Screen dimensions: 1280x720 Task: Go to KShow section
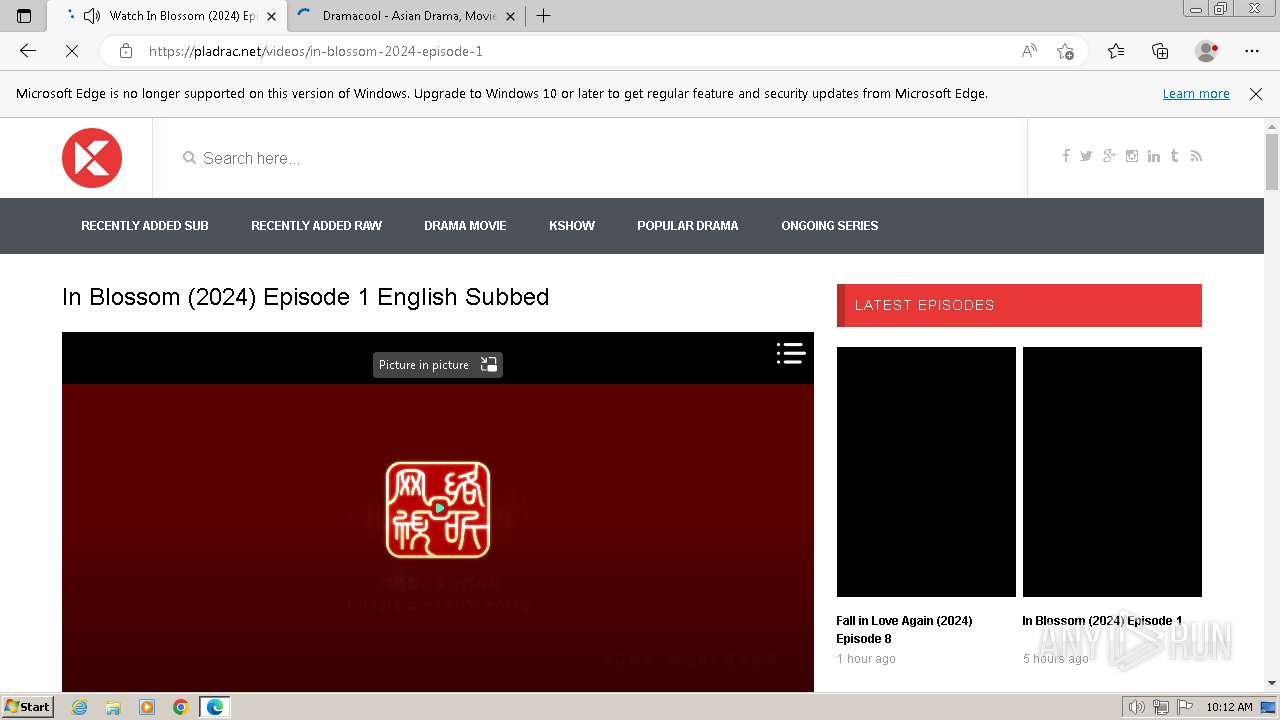572,226
